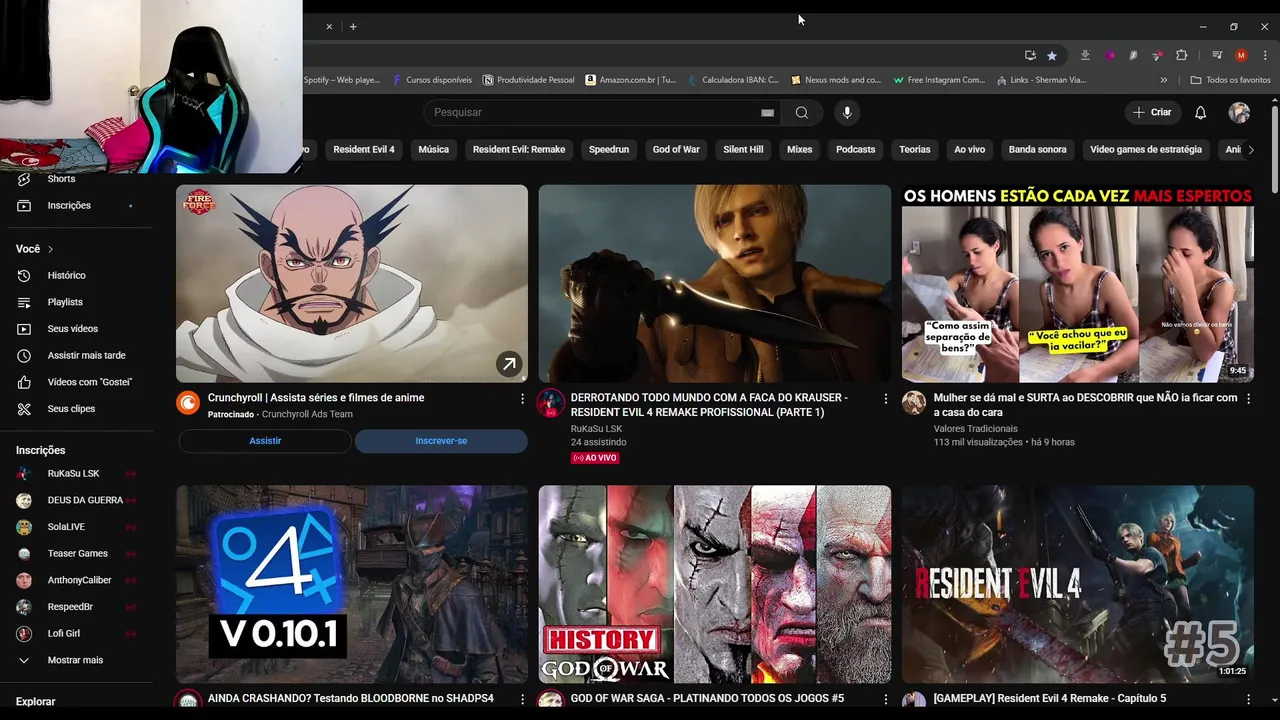Open the YouTube account avatar menu
The image size is (1280, 720).
click(1239, 113)
